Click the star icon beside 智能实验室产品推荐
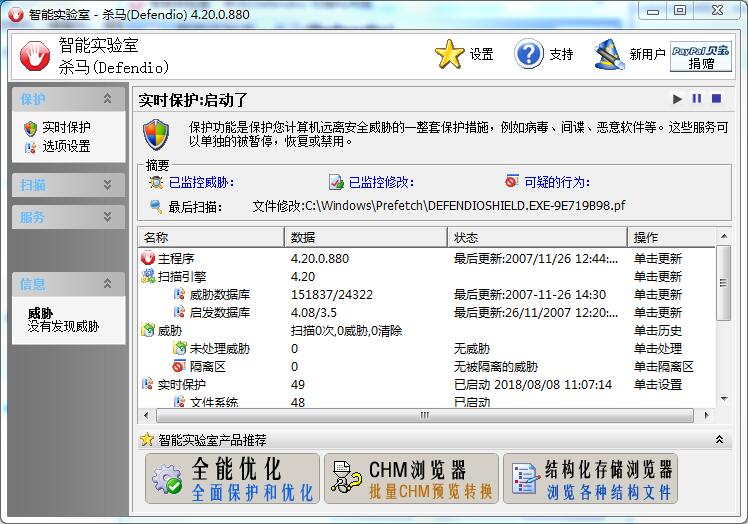Screen dimensions: 748x524 pyautogui.click(x=147, y=440)
